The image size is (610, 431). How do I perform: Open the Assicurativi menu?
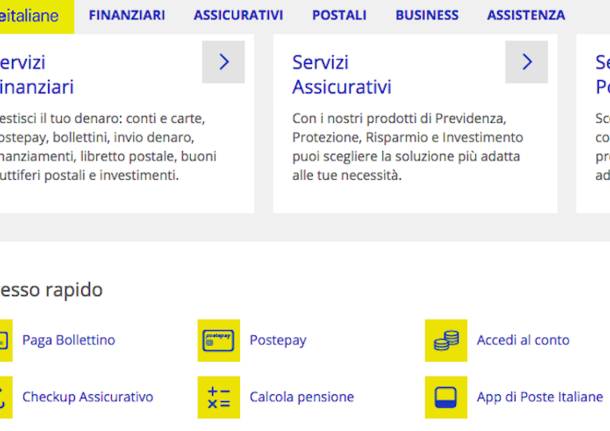pos(238,15)
